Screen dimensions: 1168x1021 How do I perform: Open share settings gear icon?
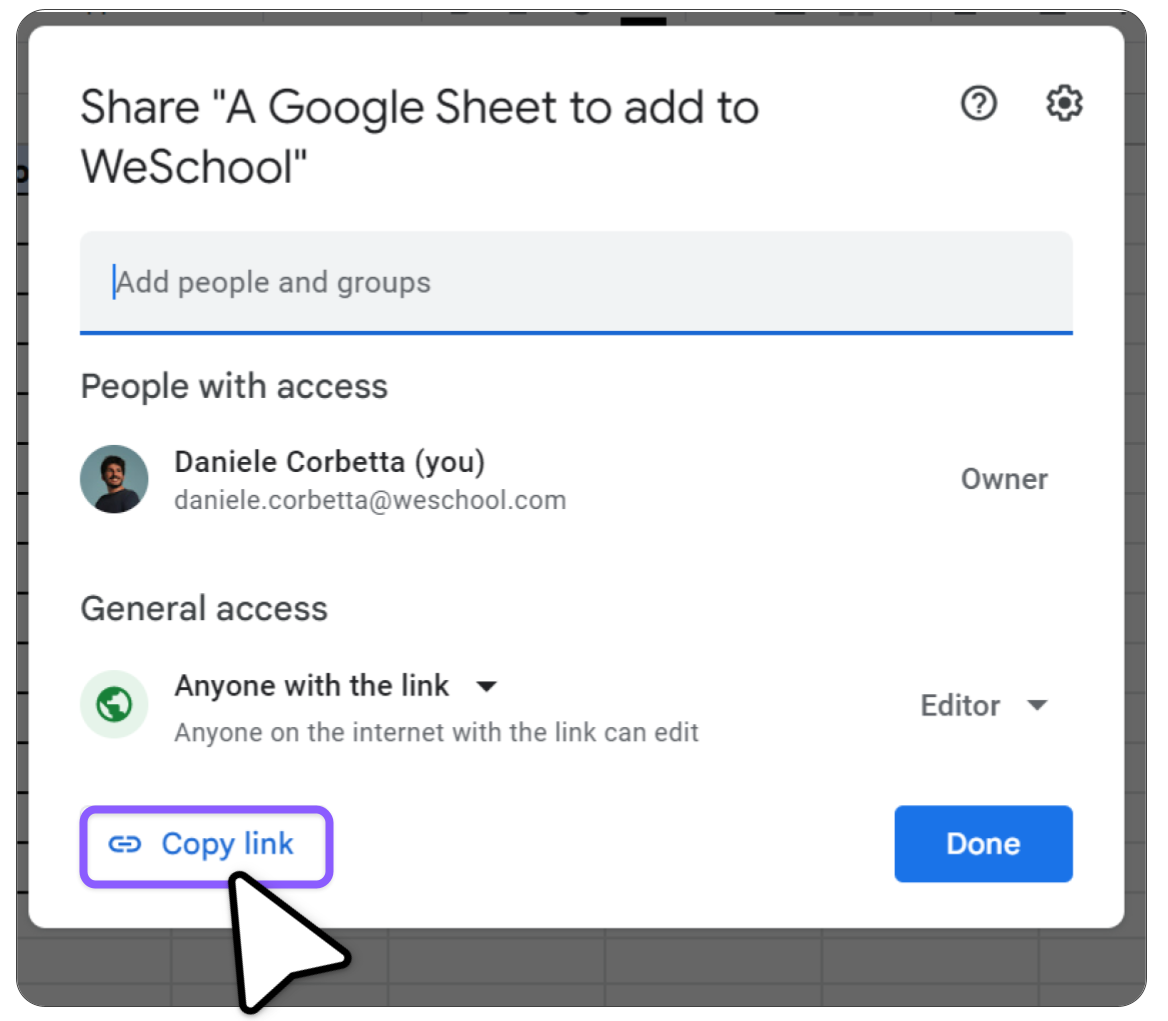click(x=1064, y=103)
